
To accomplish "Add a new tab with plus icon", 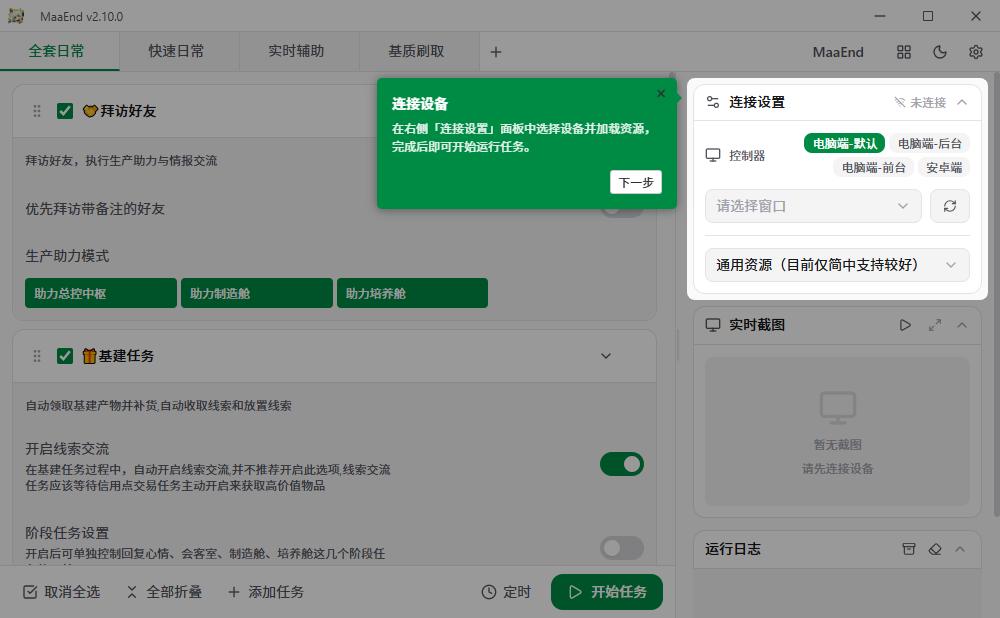I will tap(496, 52).
